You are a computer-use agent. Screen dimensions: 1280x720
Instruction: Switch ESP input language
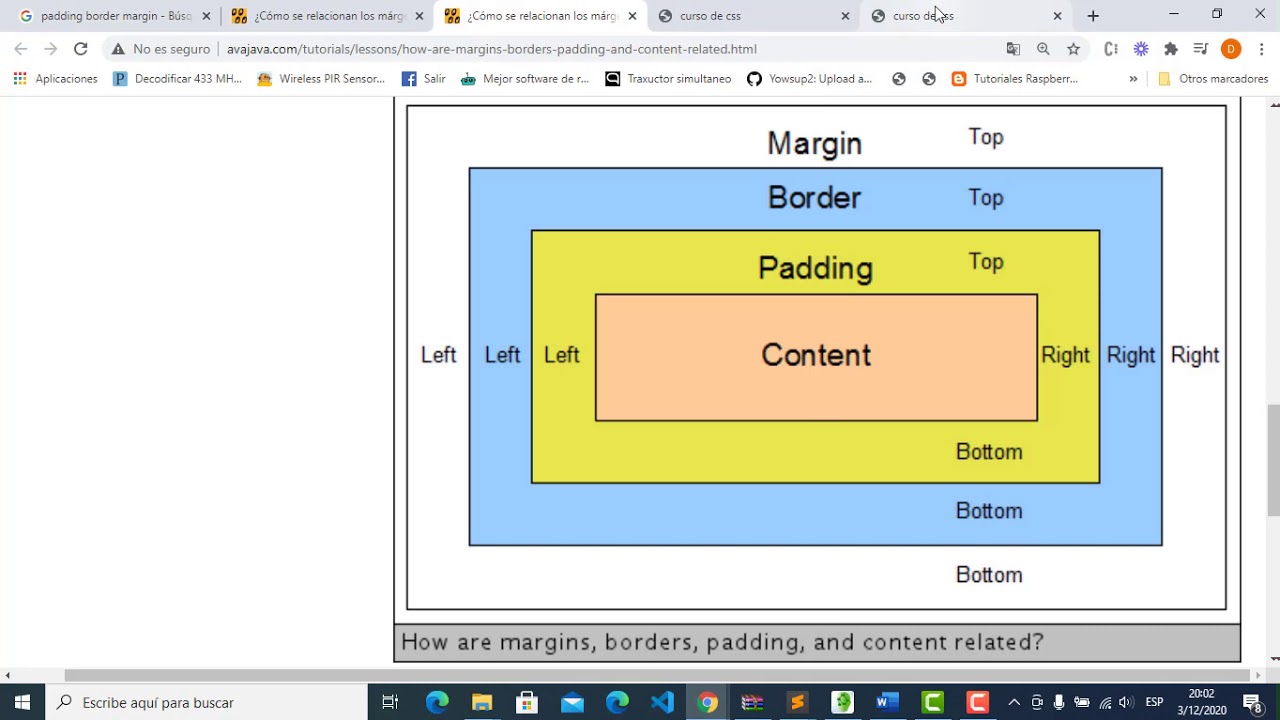(1154, 702)
